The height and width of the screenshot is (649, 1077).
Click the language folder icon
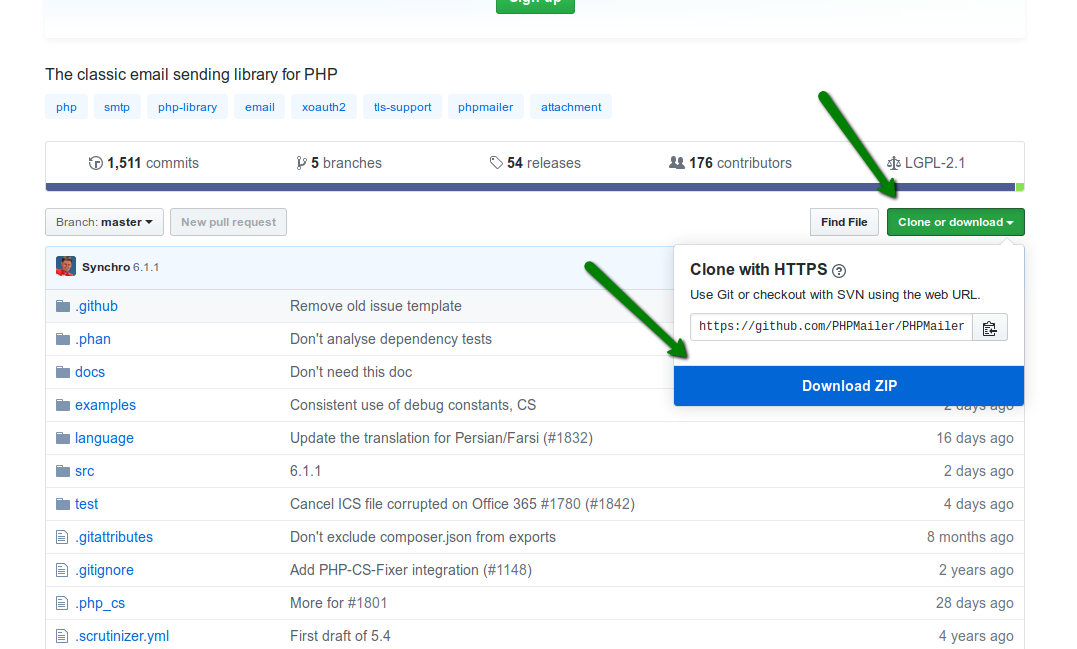pyautogui.click(x=63, y=437)
